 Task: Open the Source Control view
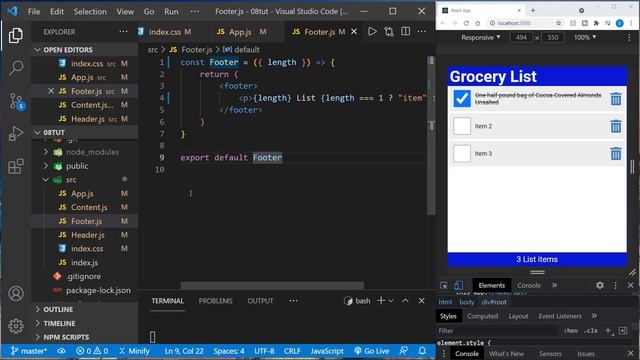(x=16, y=101)
